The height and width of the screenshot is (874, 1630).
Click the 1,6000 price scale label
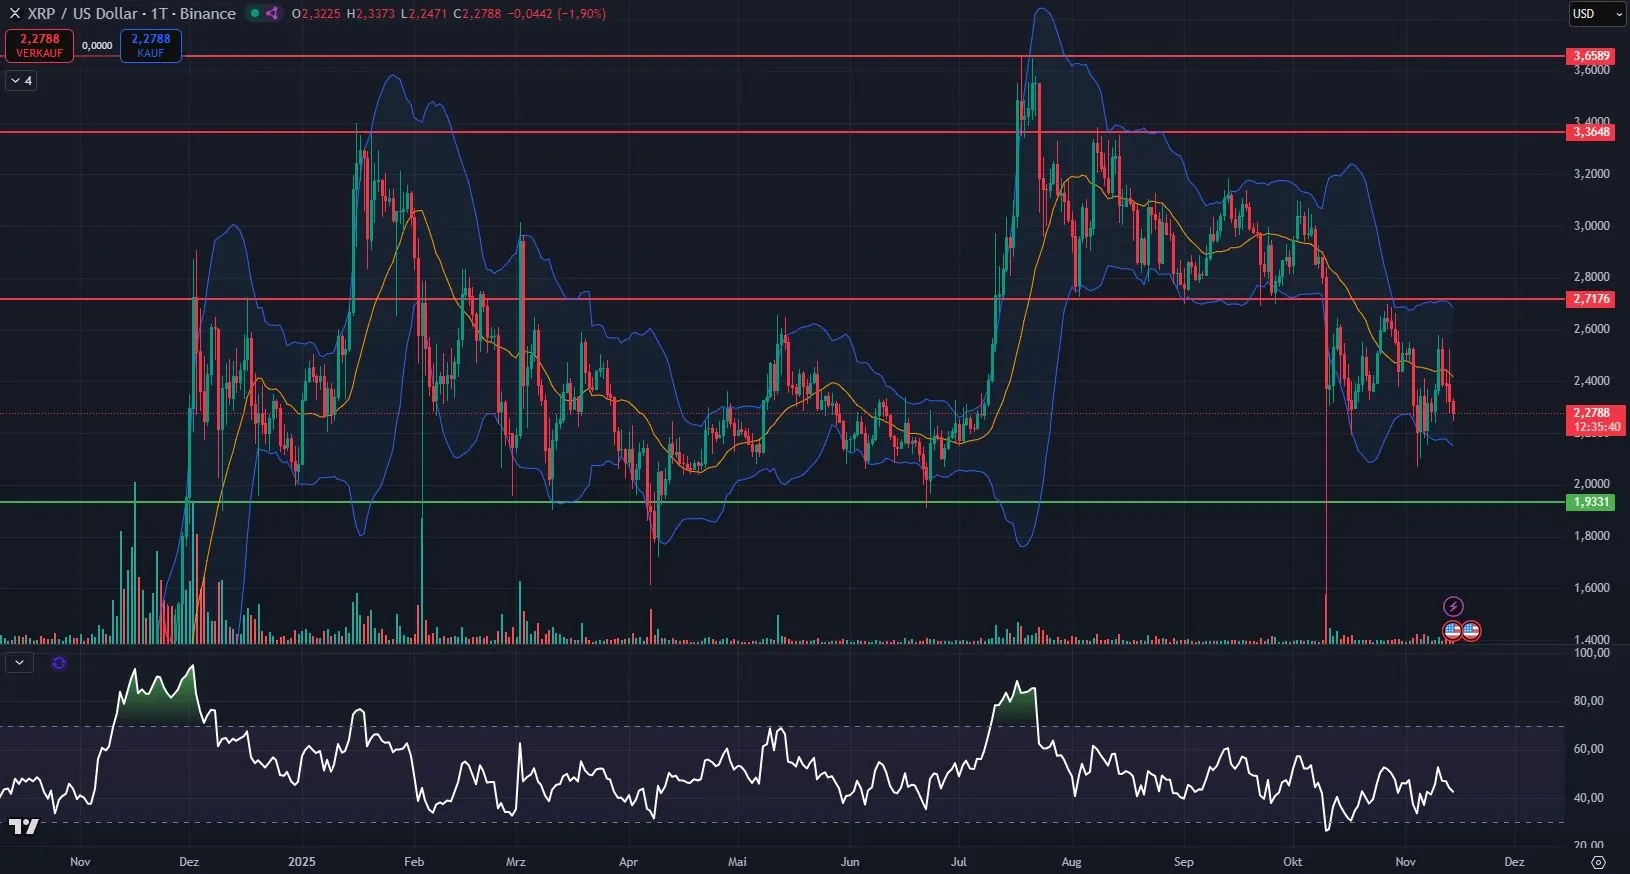point(1592,588)
